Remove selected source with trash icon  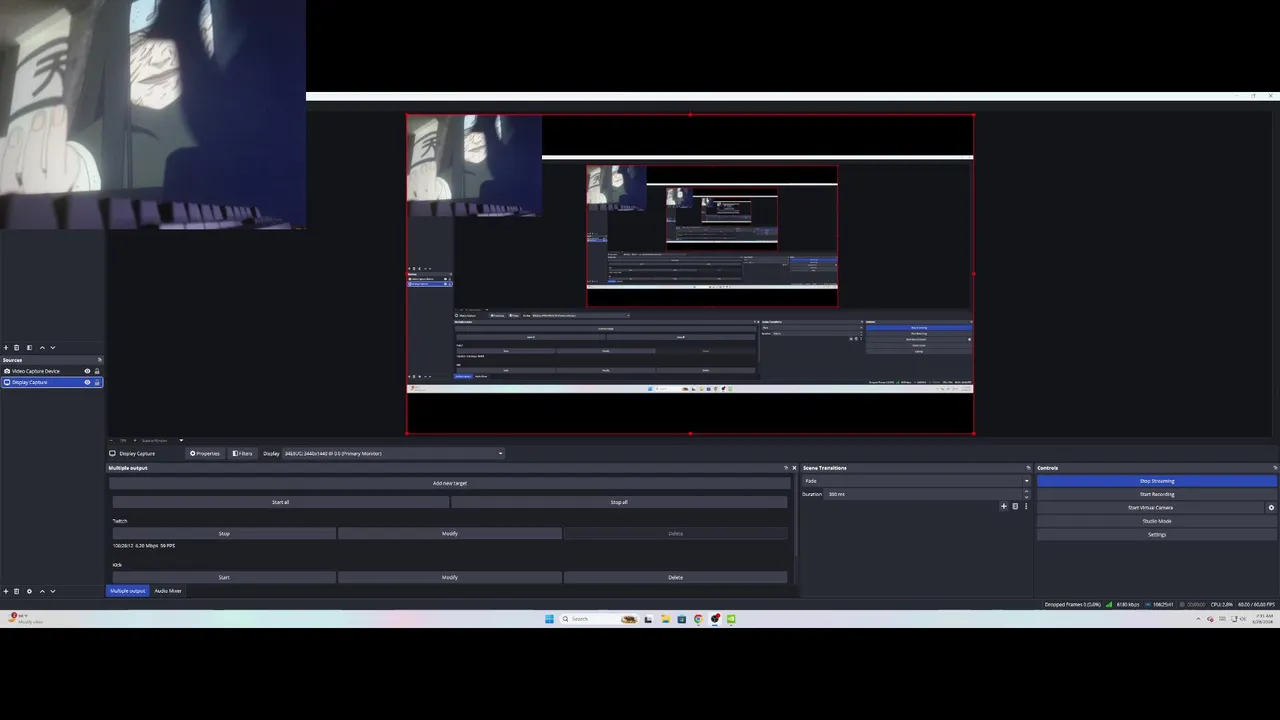click(16, 591)
